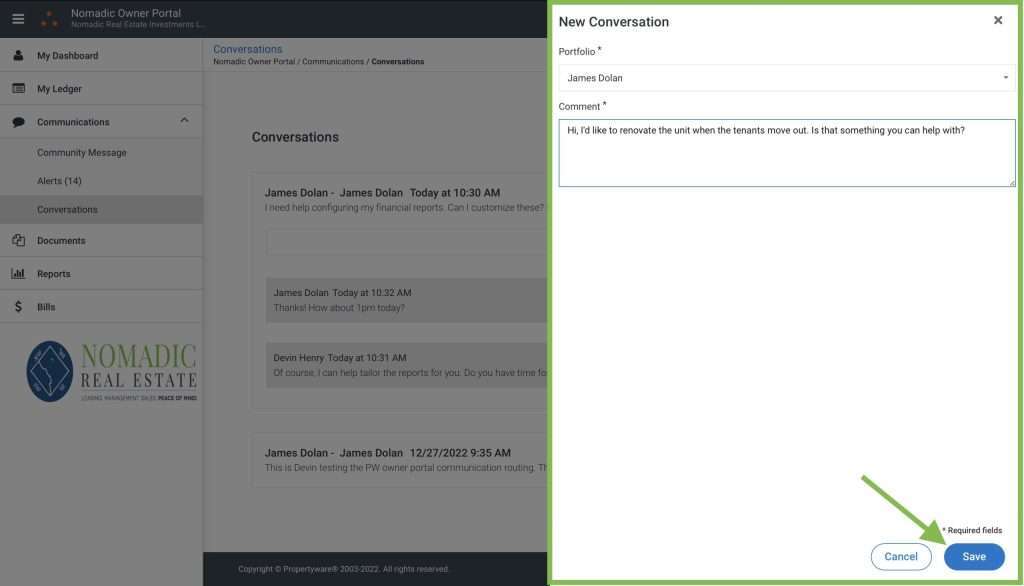1024x586 pixels.
Task: Click the My Ledger icon
Action: click(18, 89)
